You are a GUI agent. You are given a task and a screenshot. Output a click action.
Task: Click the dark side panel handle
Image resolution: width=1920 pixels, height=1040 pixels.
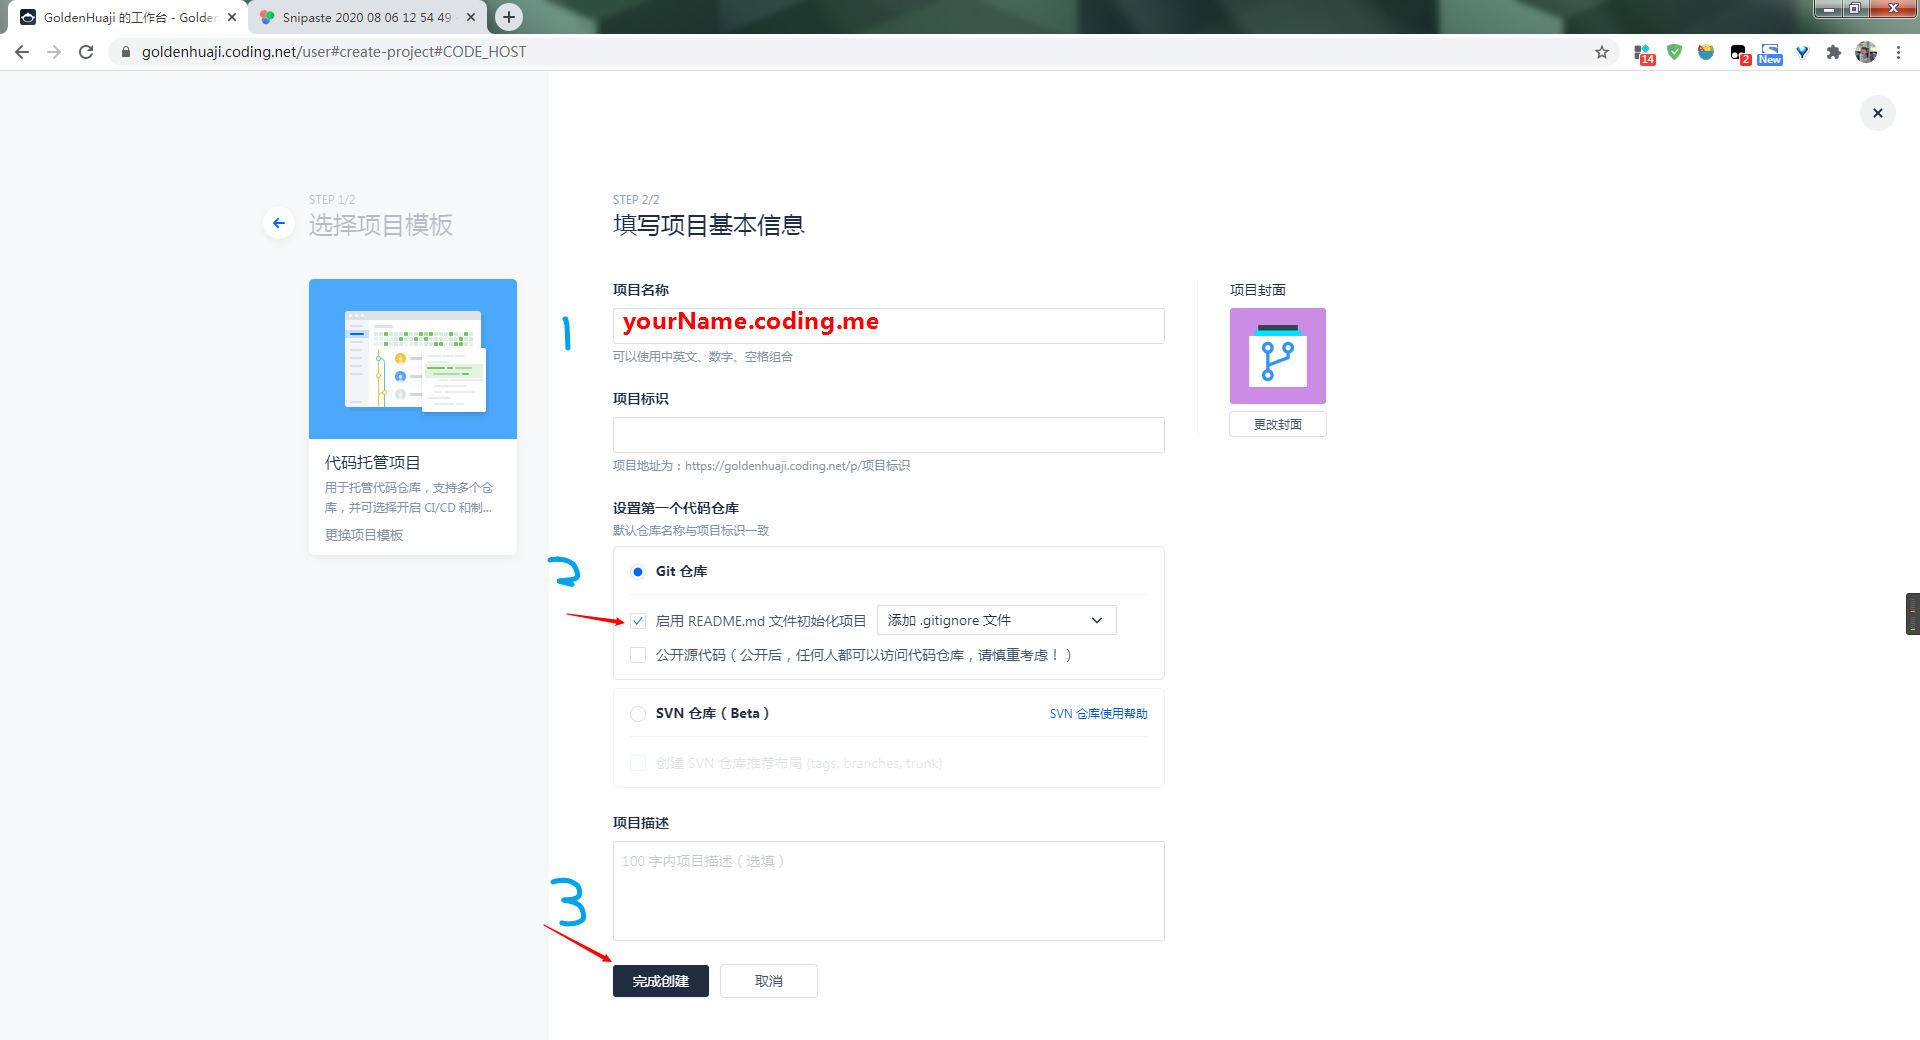click(1912, 614)
